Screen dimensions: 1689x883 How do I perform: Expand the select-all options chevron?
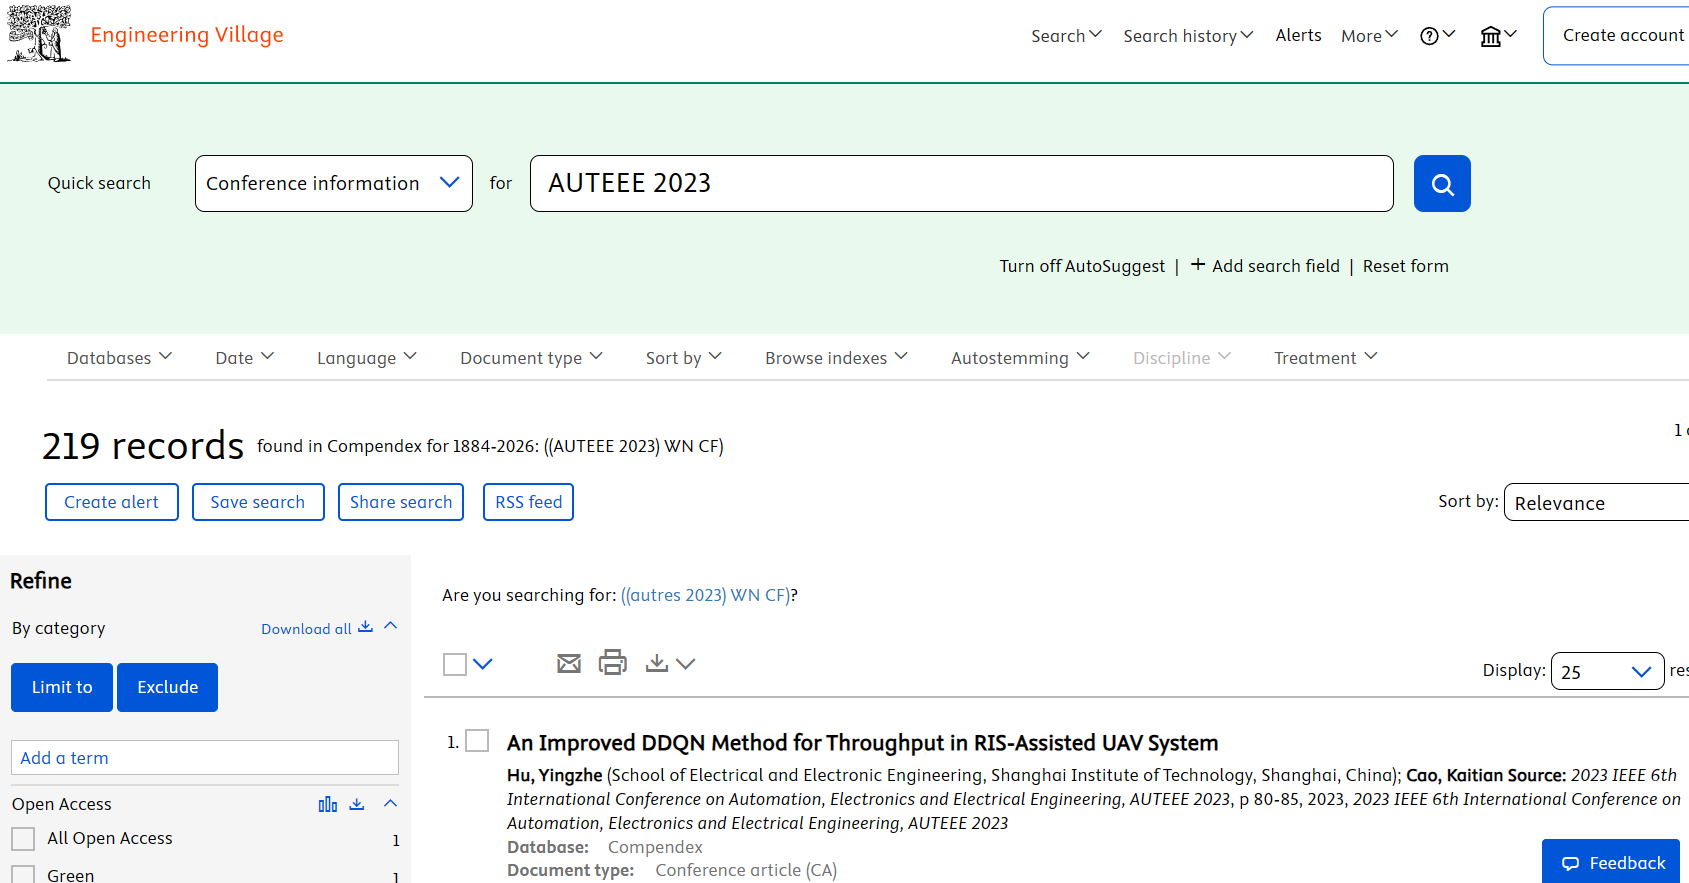click(x=483, y=664)
